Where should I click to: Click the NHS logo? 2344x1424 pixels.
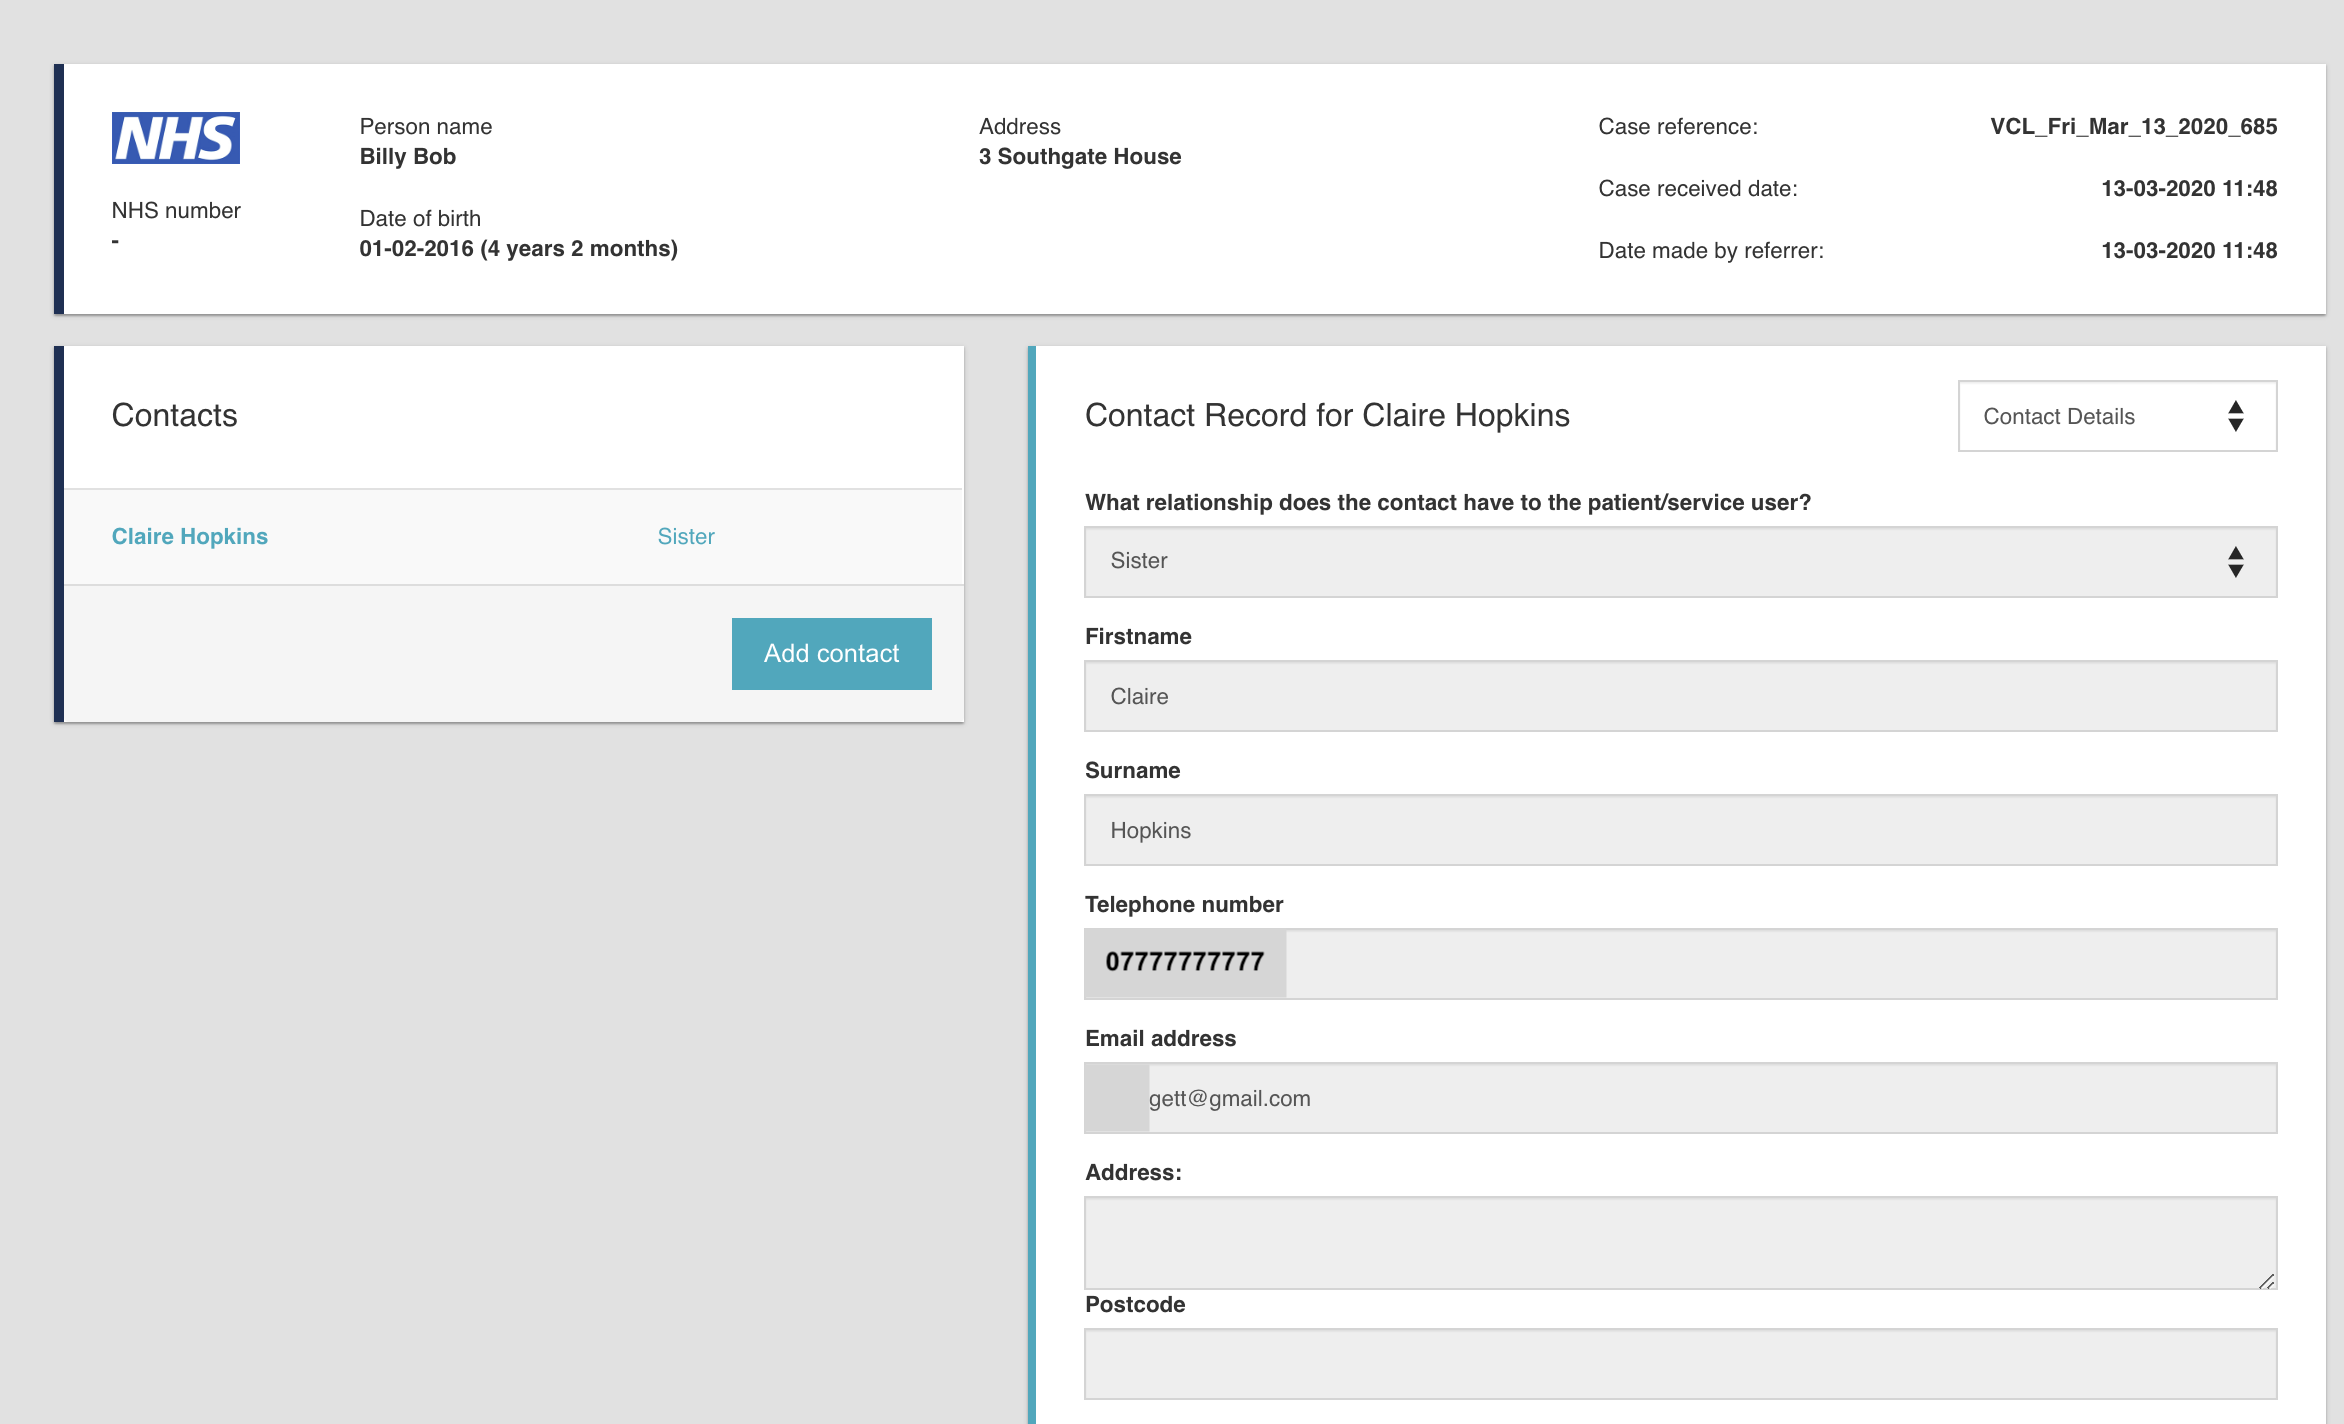point(175,138)
